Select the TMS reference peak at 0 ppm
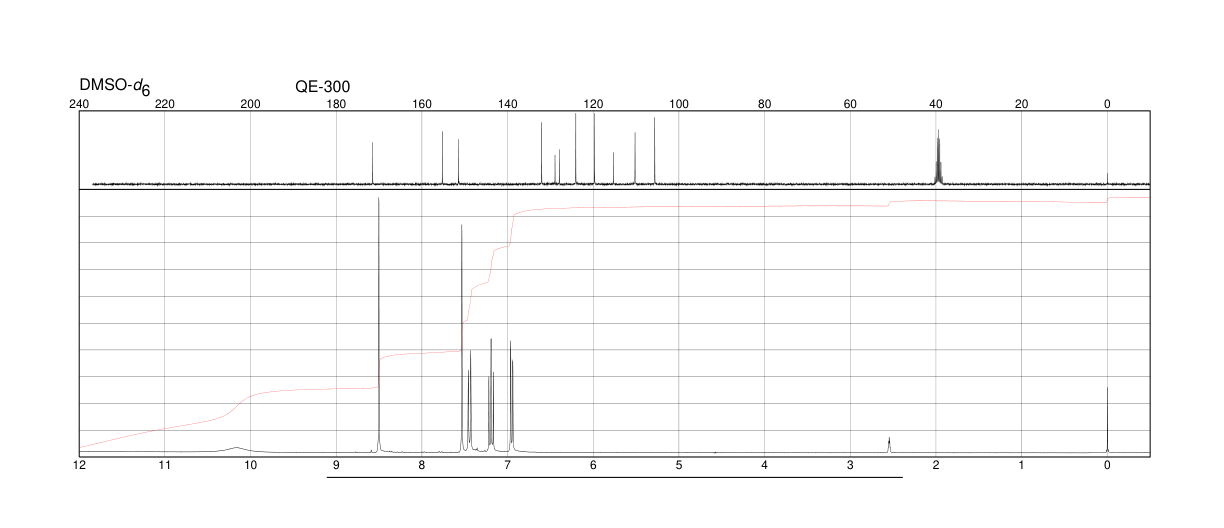The image size is (1224, 528). (x=1107, y=419)
